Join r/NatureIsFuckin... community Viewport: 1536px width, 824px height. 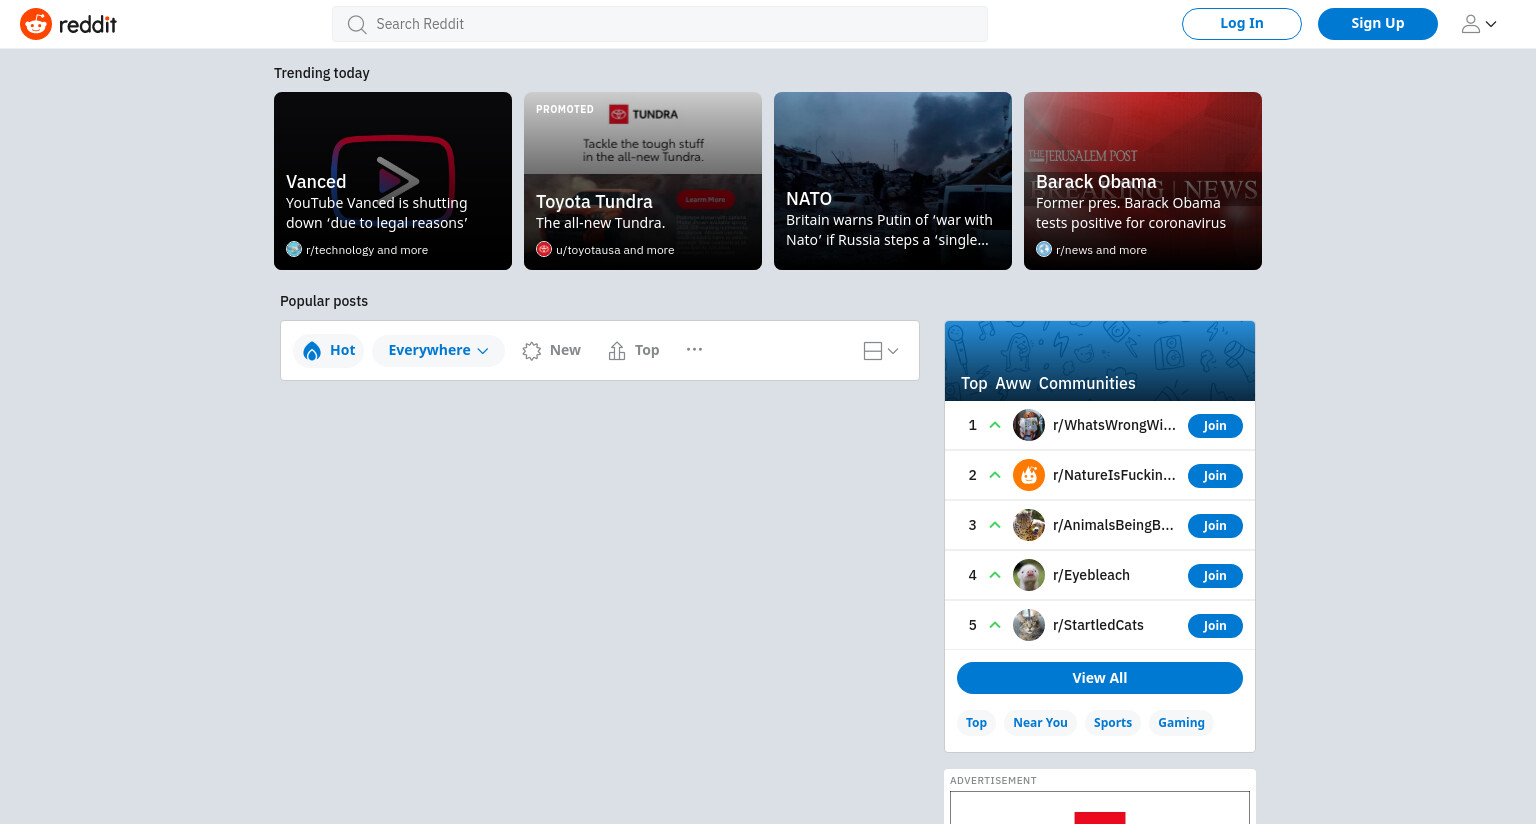[1215, 476]
